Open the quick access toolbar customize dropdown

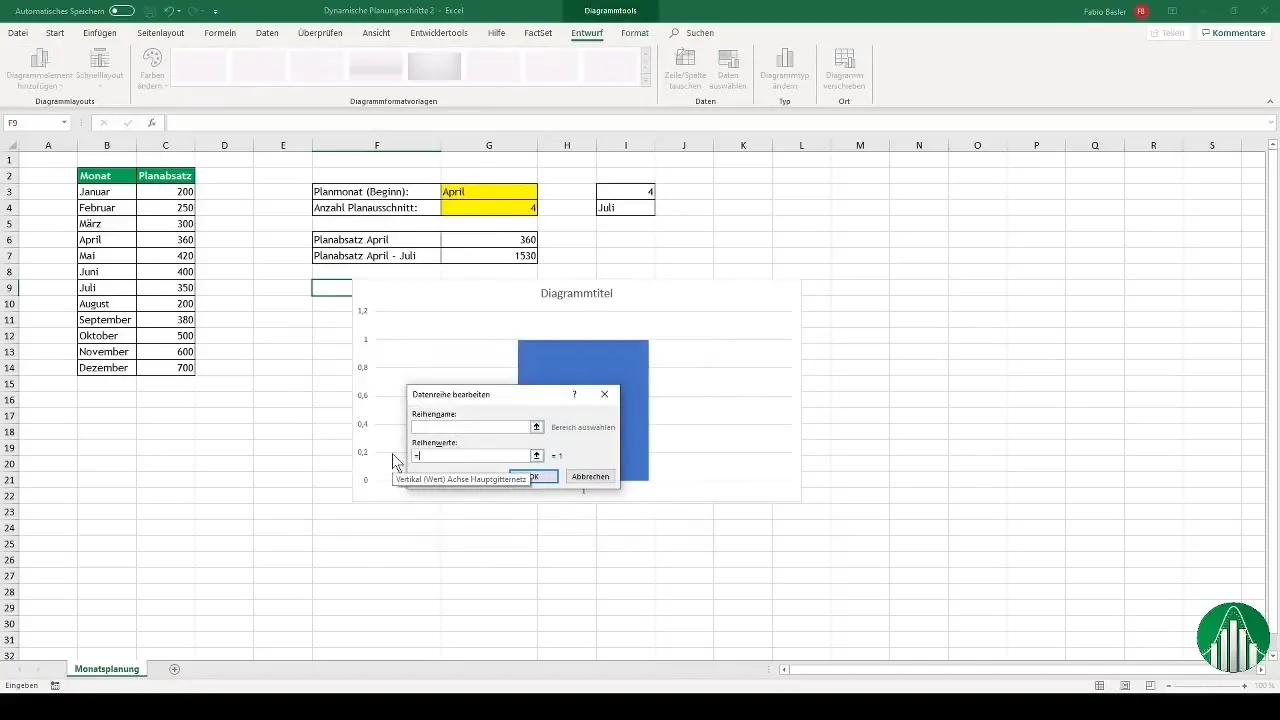216,11
